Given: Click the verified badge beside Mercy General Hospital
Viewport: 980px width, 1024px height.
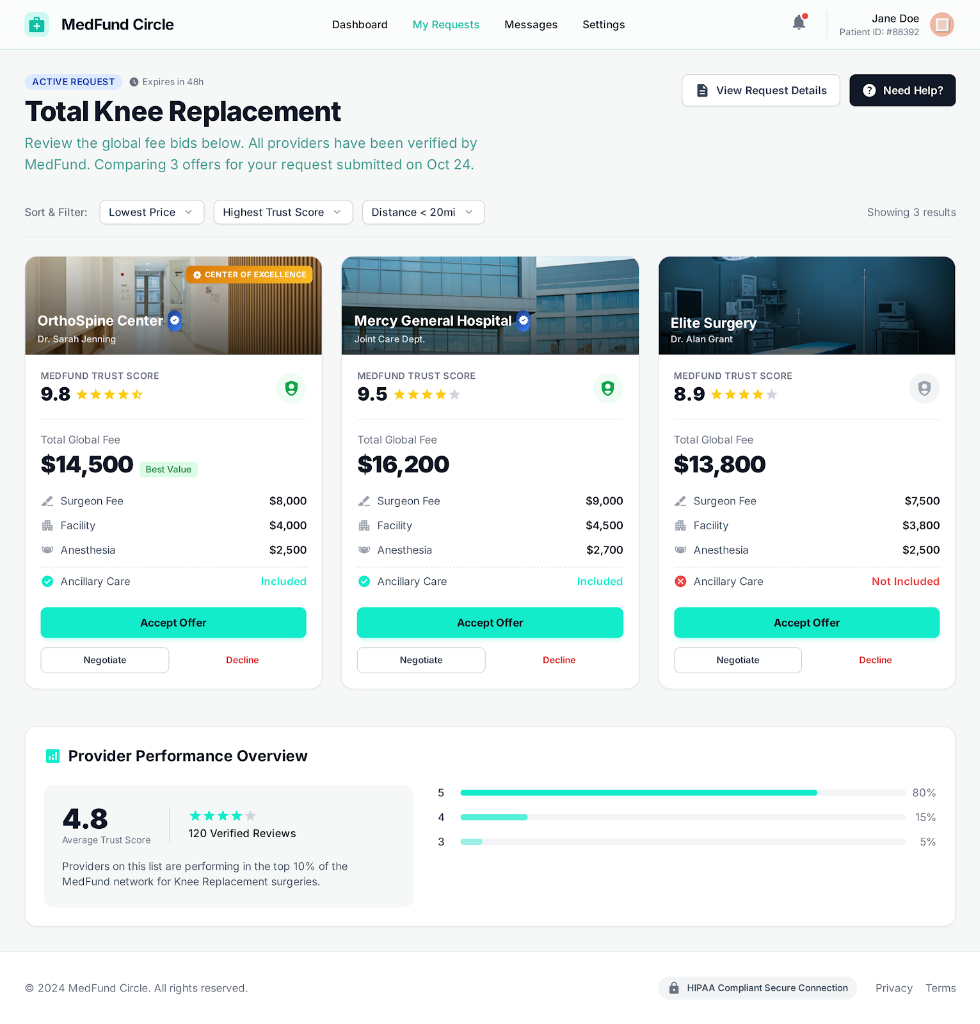Looking at the screenshot, I should coord(523,320).
